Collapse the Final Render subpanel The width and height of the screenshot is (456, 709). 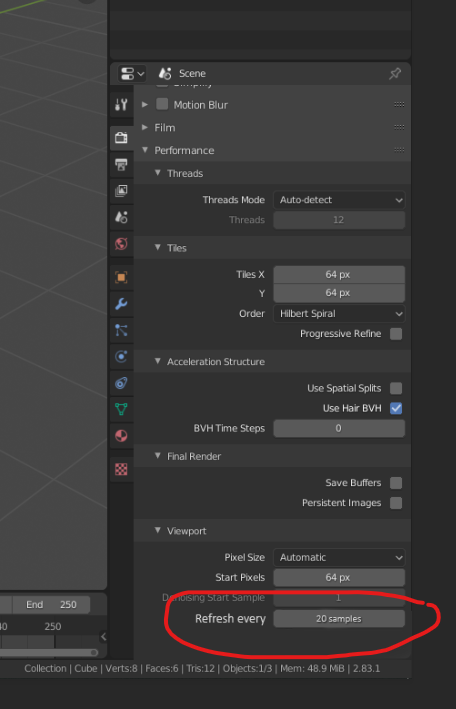(157, 456)
